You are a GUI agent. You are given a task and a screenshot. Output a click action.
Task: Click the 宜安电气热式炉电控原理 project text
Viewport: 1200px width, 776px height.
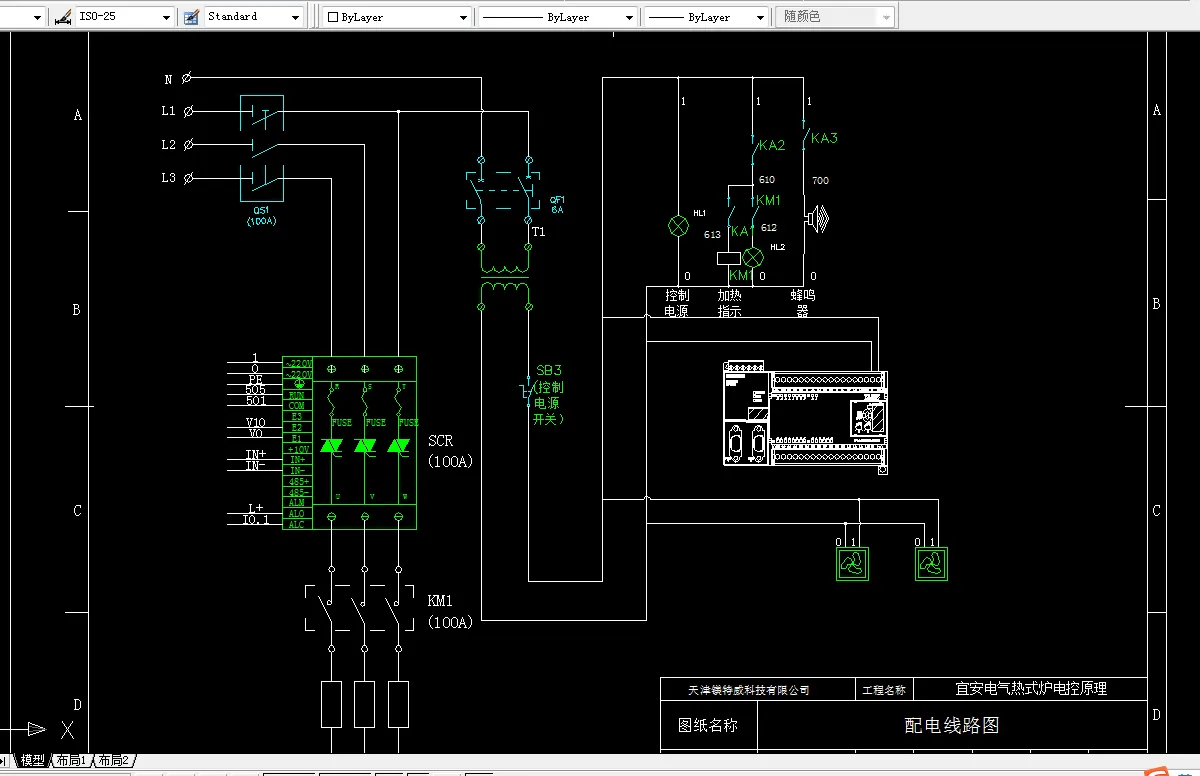coord(1031,688)
